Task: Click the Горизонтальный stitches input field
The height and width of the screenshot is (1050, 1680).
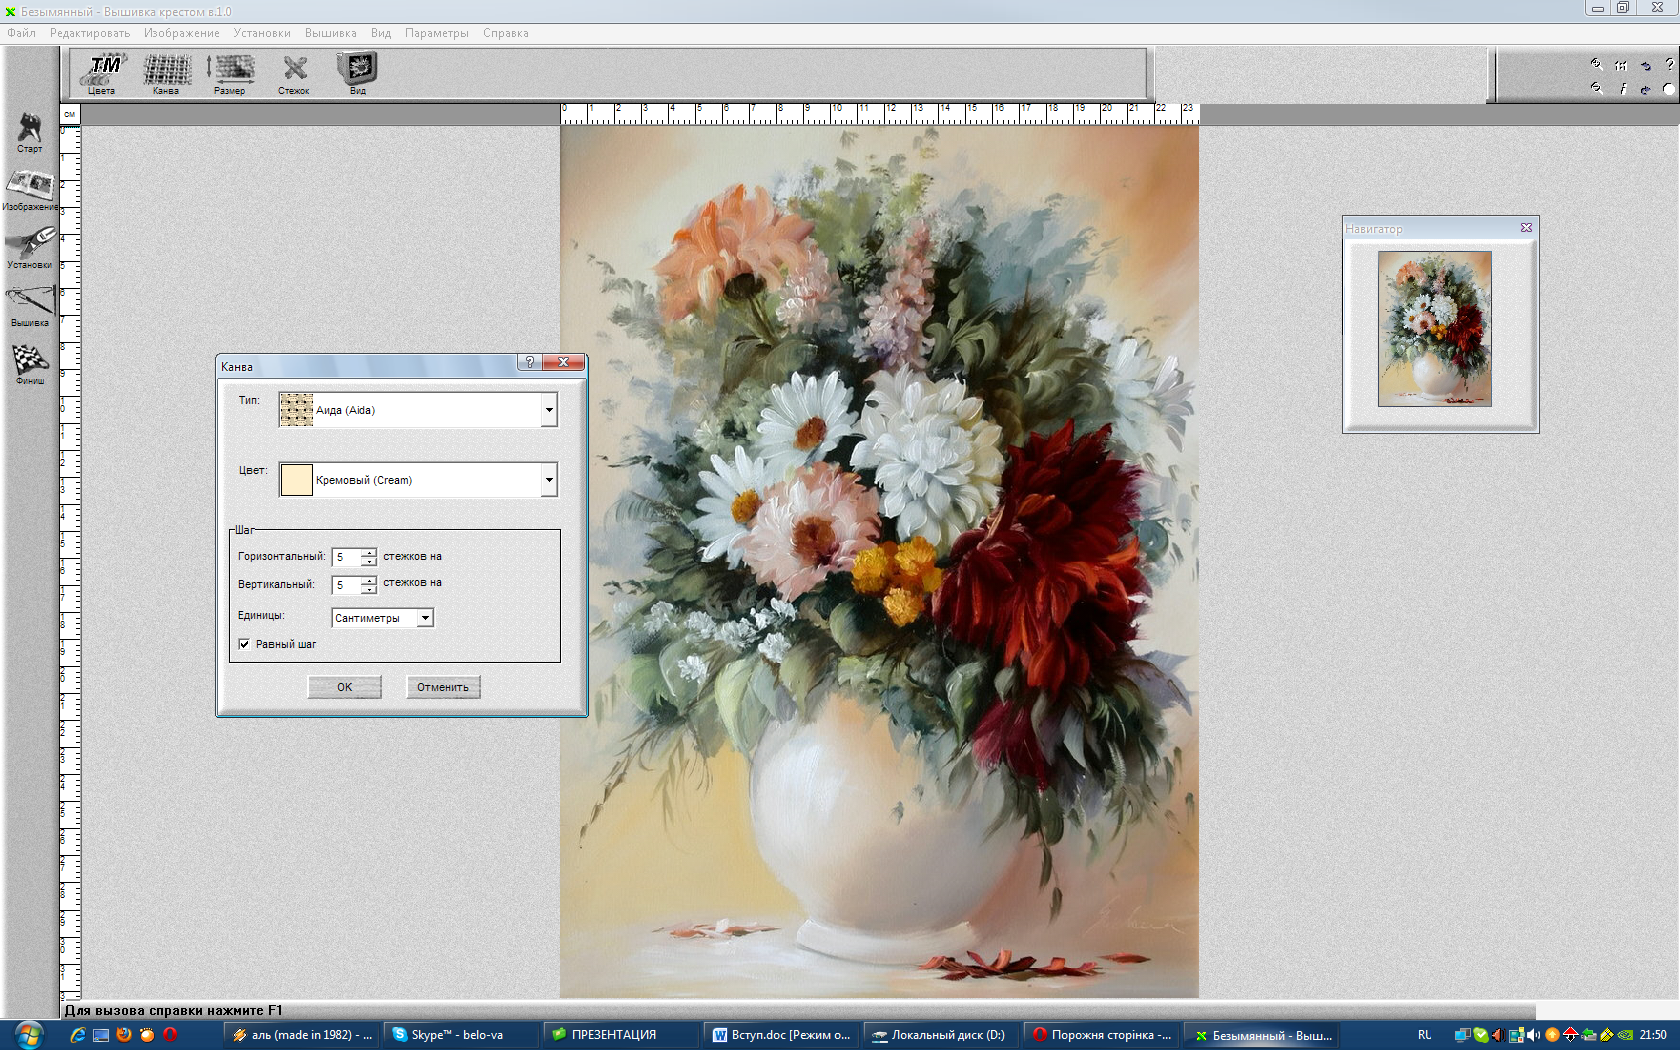Action: (347, 557)
